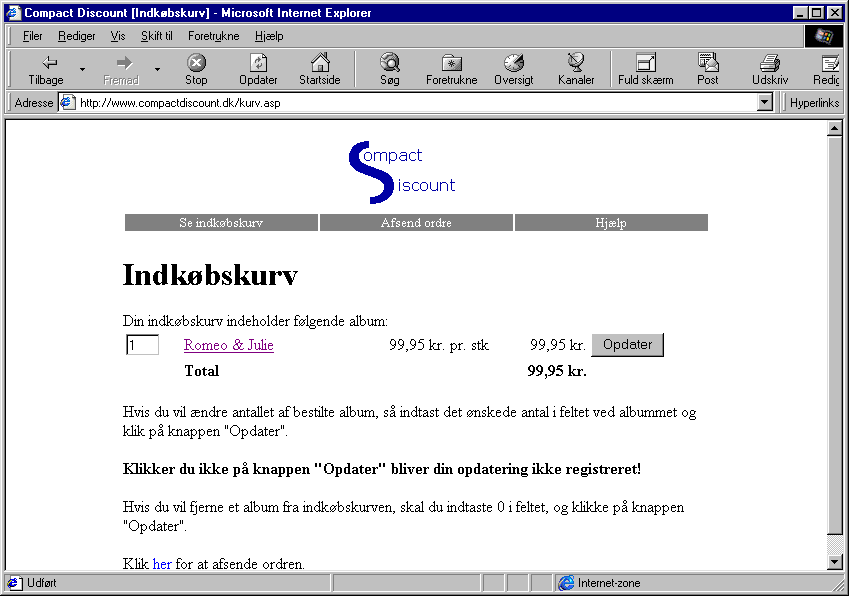Print the page with Udskriv icon
849x596 pixels.
pyautogui.click(x=770, y=69)
